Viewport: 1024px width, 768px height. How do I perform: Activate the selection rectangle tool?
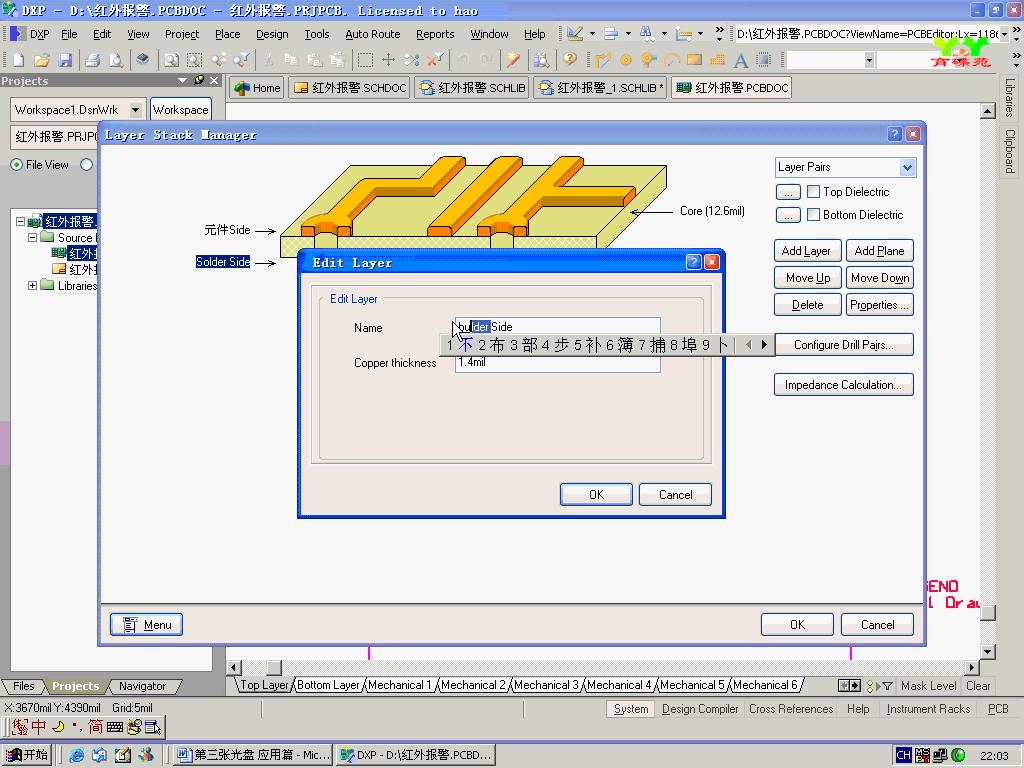tap(365, 61)
